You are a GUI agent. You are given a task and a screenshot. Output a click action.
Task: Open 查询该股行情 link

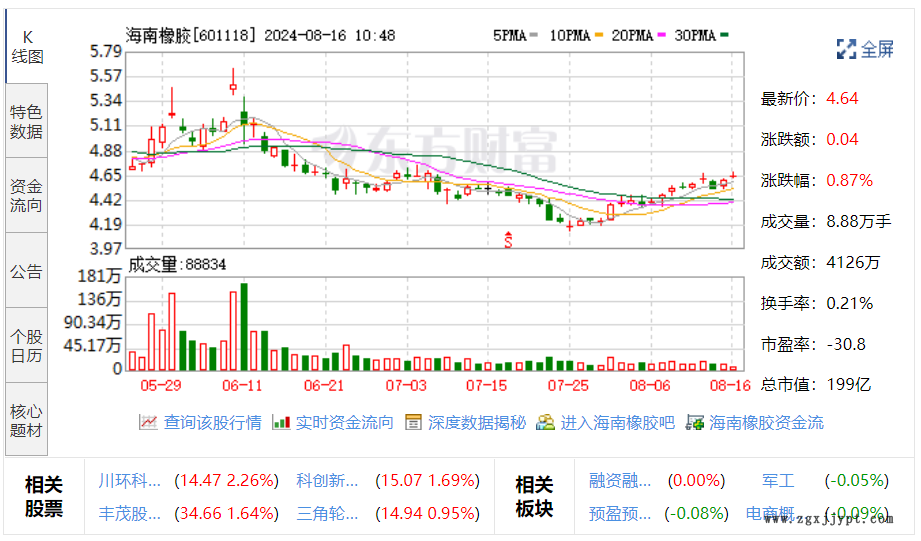(x=212, y=422)
